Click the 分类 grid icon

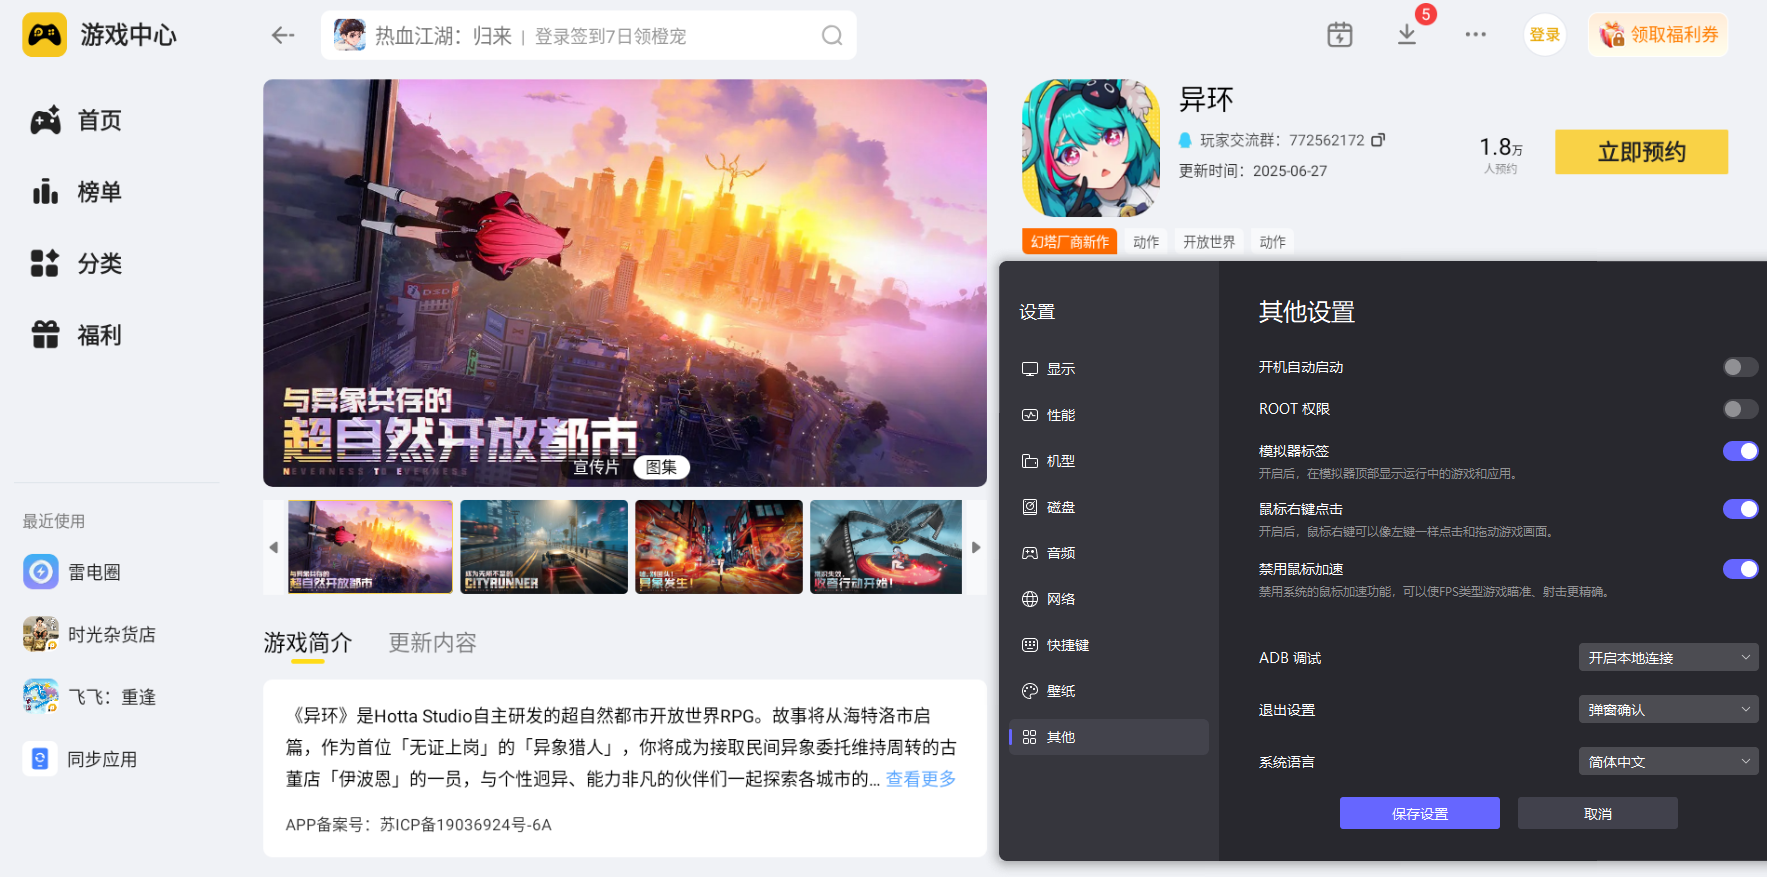pyautogui.click(x=45, y=263)
